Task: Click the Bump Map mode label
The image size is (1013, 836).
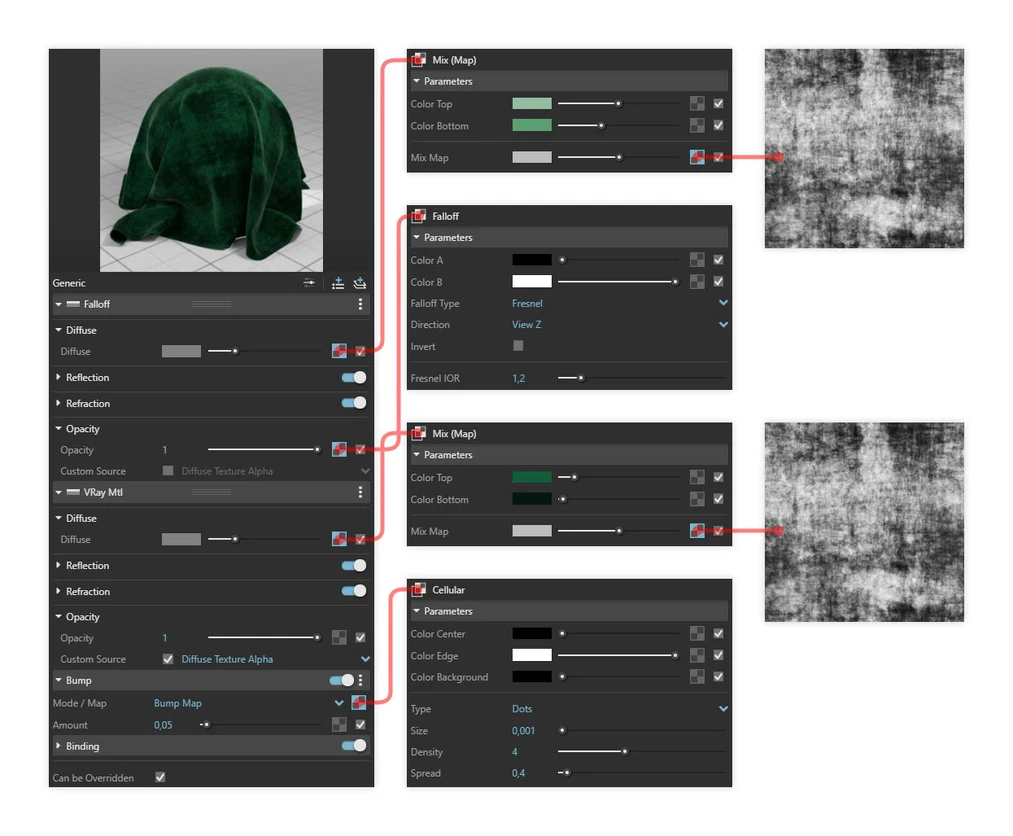Action: click(x=178, y=703)
